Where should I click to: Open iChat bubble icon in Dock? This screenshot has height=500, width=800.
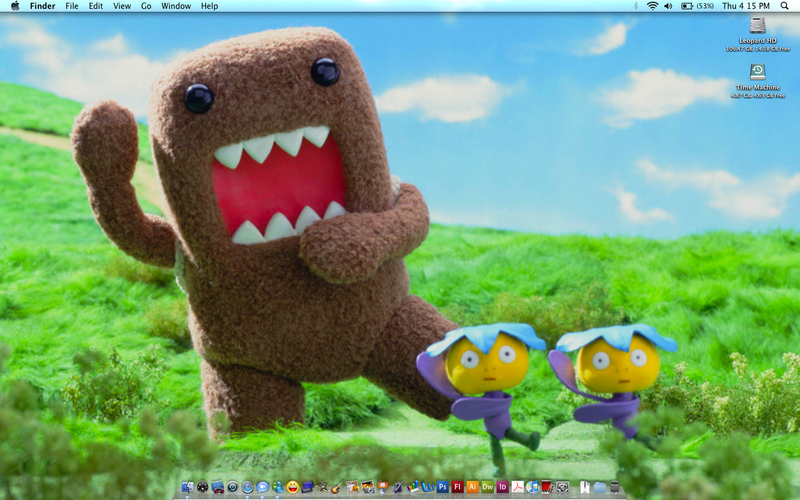click(262, 487)
